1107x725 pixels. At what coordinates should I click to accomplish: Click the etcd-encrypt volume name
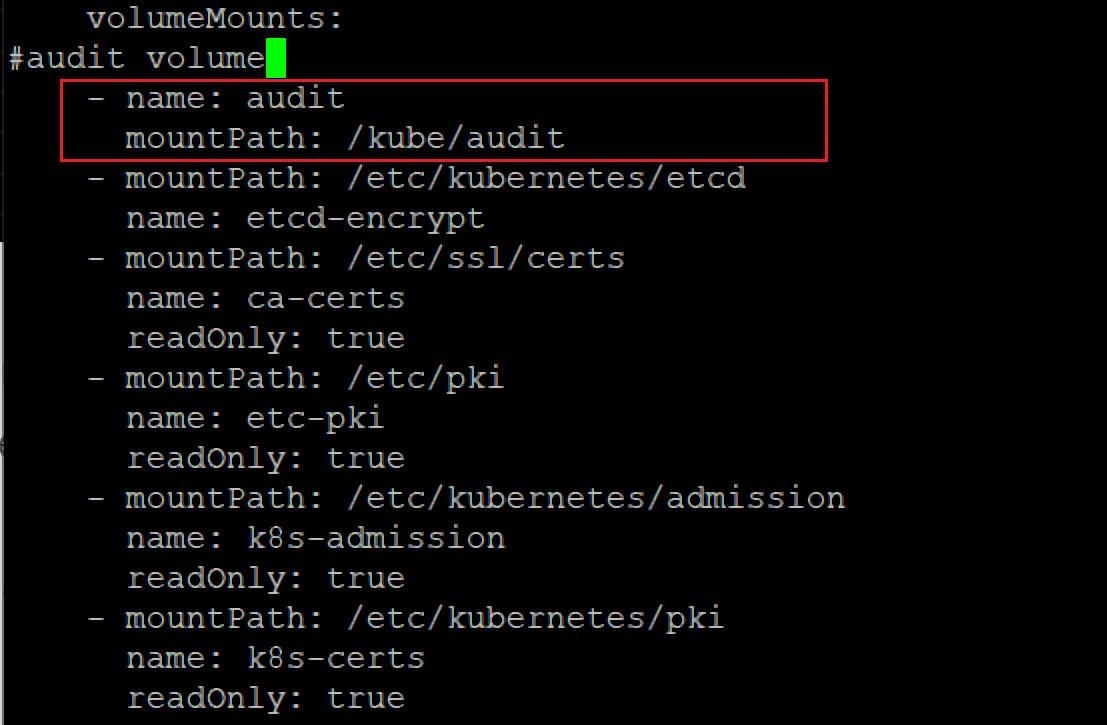[365, 218]
